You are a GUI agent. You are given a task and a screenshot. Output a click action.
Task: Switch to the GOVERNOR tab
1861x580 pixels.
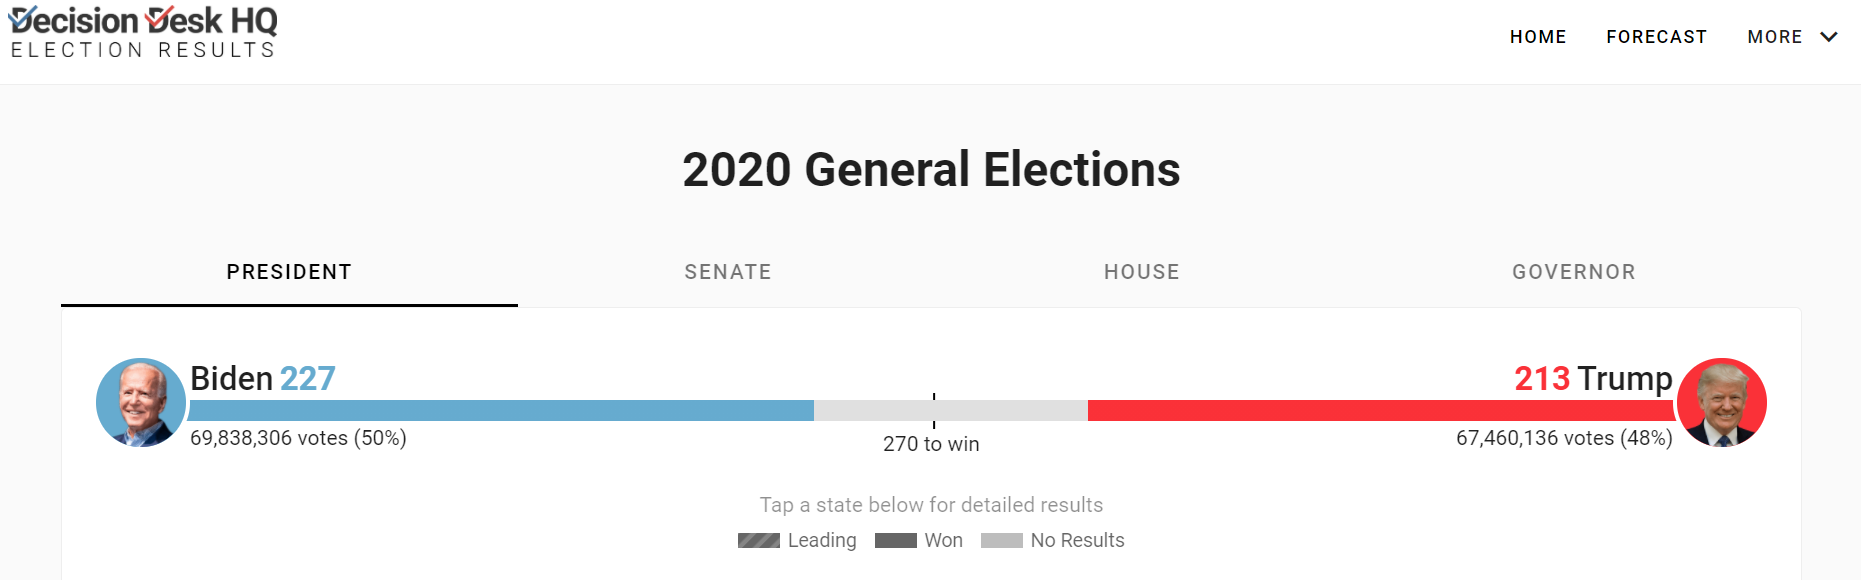click(1574, 272)
